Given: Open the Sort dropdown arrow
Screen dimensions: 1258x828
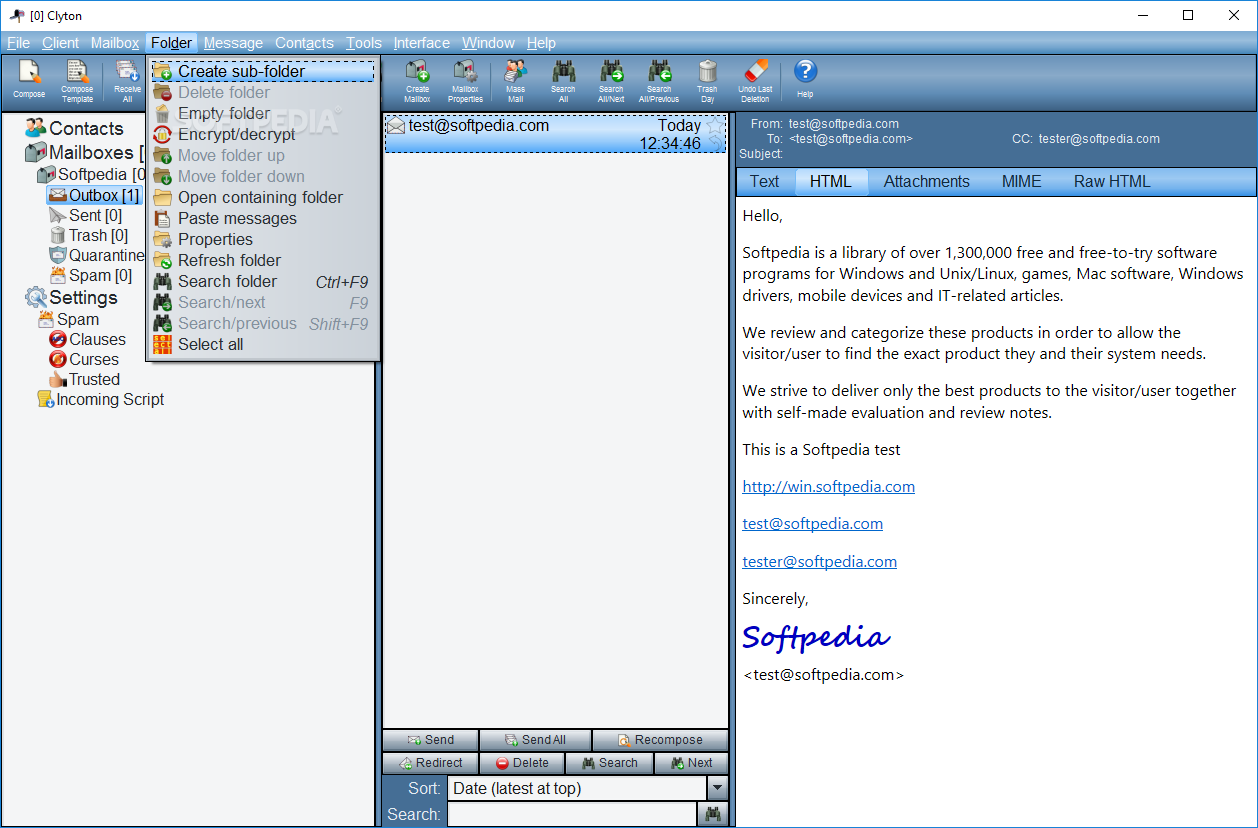Looking at the screenshot, I should [716, 788].
